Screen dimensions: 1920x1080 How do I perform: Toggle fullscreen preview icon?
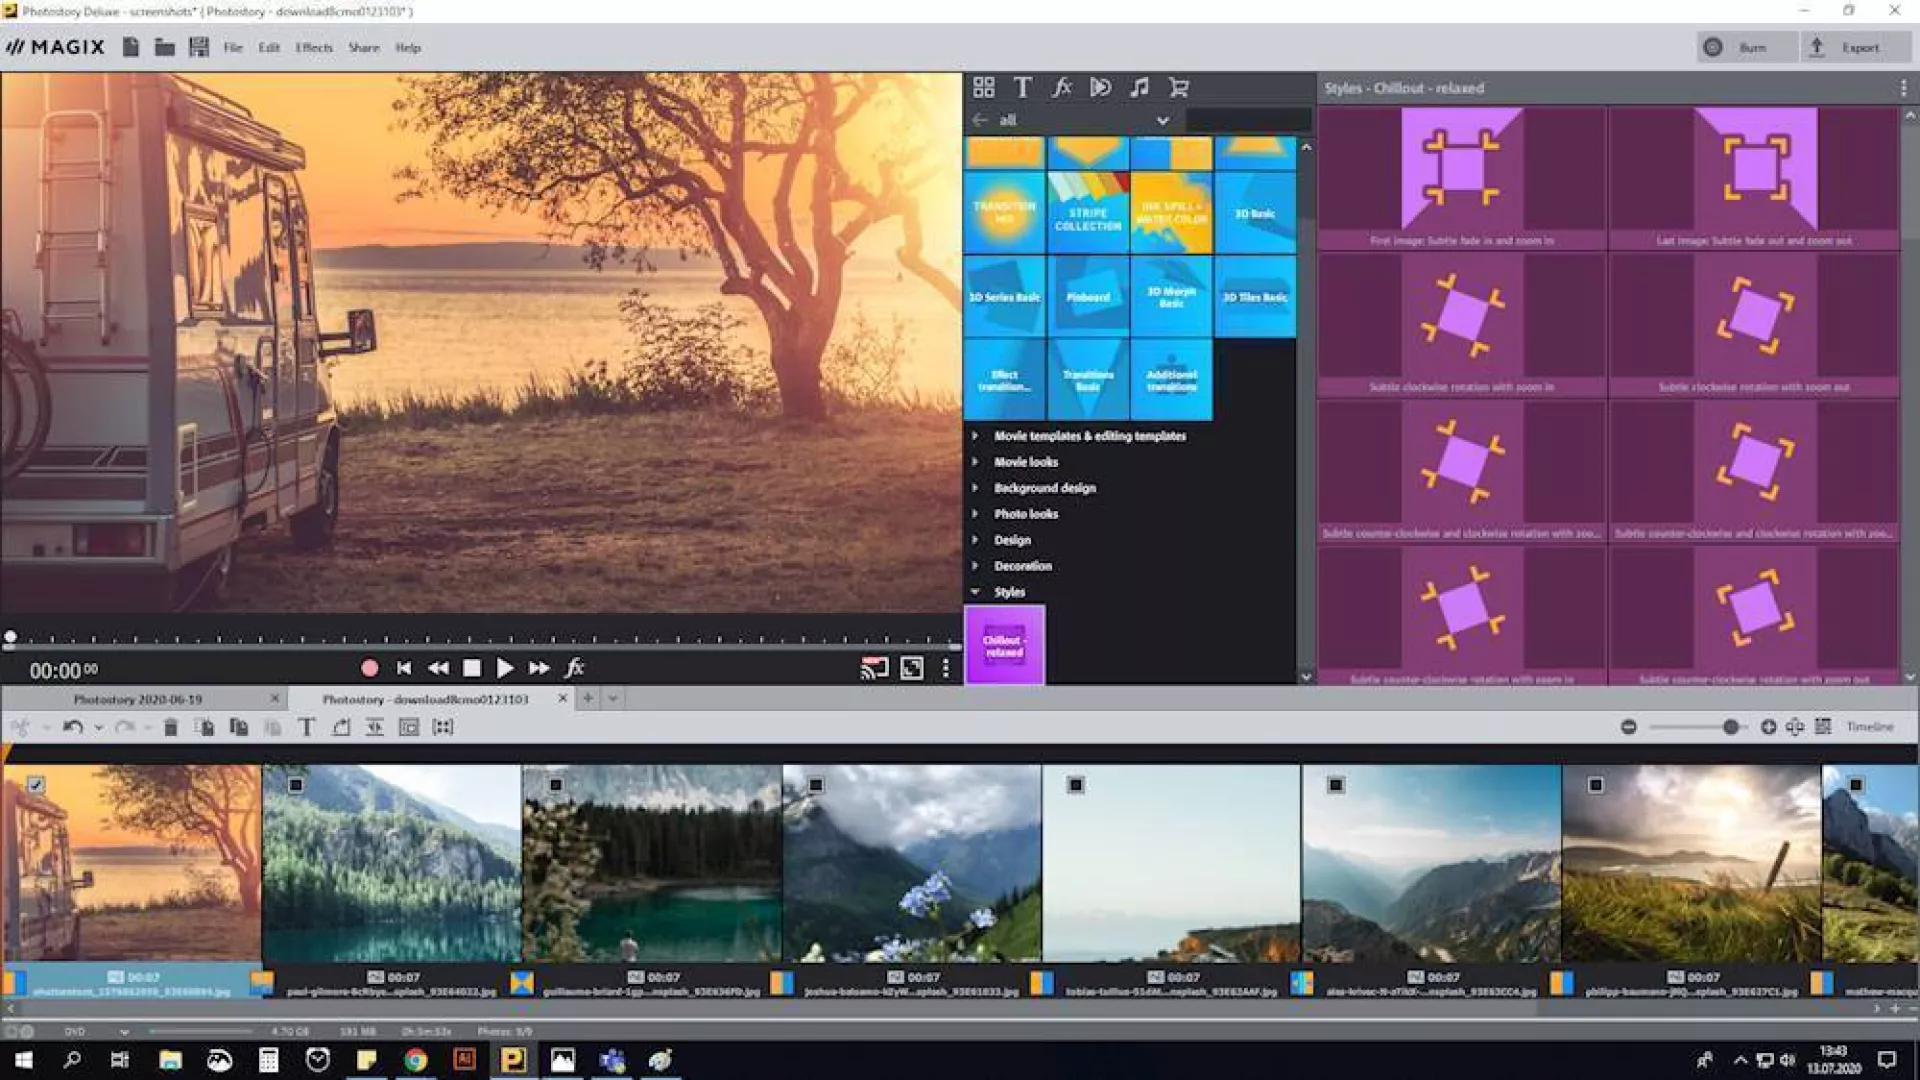coord(911,668)
